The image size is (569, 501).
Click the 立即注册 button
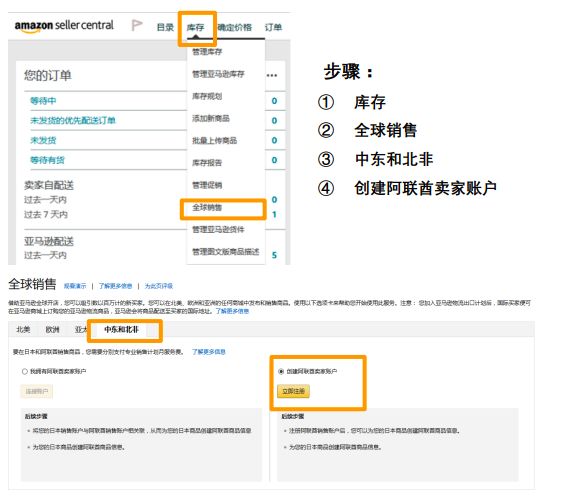tap(293, 391)
